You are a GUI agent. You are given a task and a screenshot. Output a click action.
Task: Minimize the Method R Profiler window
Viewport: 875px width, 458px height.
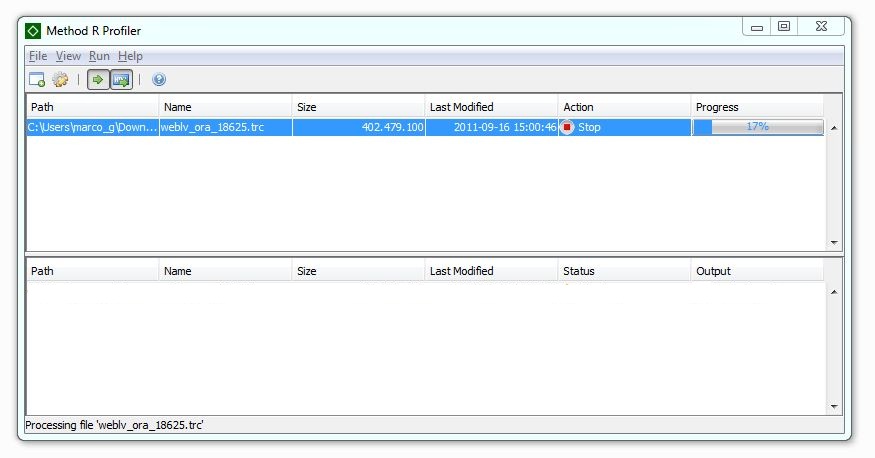tap(757, 27)
